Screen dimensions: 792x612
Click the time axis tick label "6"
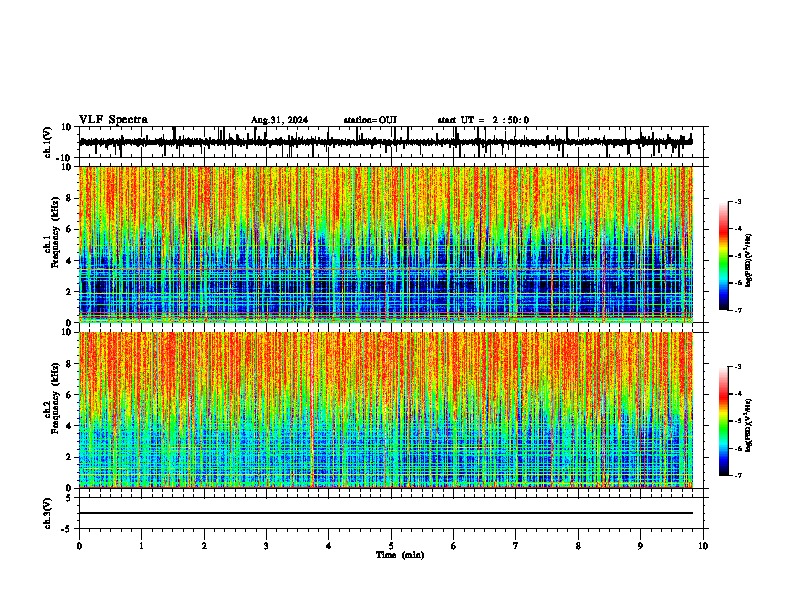click(454, 546)
